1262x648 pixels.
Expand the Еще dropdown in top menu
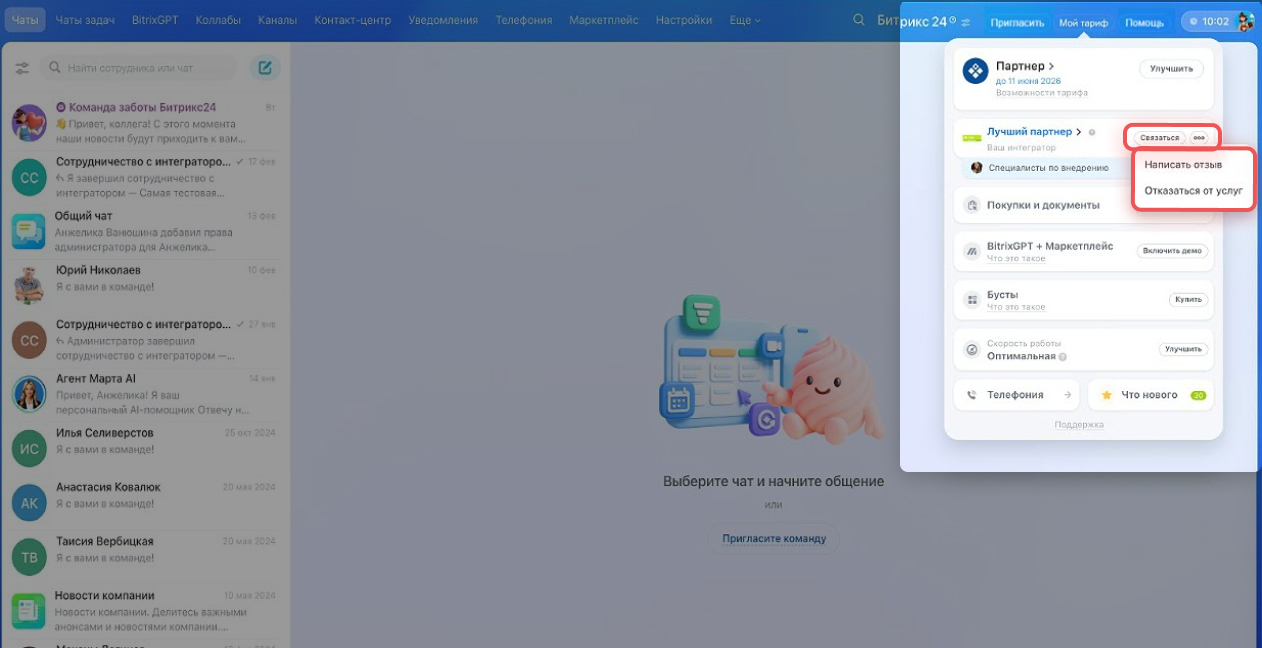(x=745, y=20)
